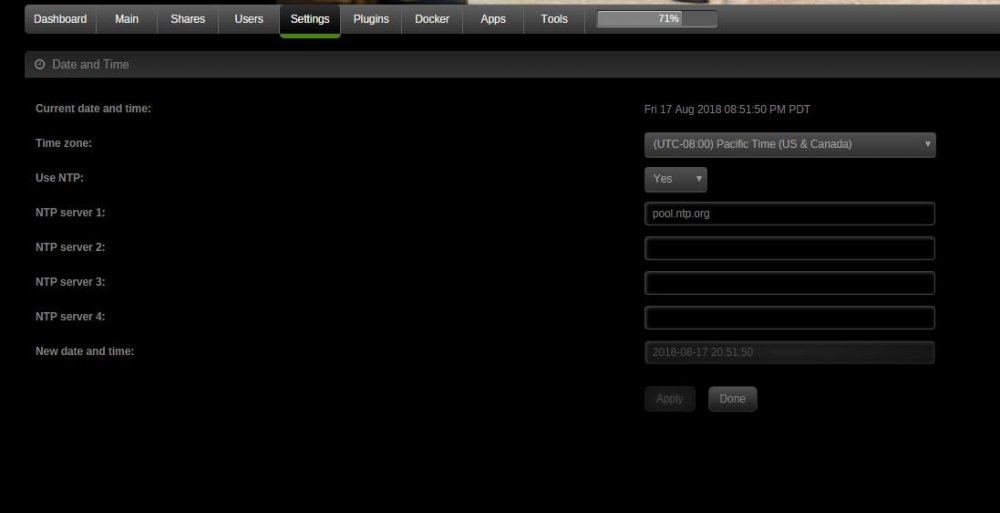Expand the Time zone dropdown
This screenshot has height=513, width=1000.
pyautogui.click(x=790, y=145)
